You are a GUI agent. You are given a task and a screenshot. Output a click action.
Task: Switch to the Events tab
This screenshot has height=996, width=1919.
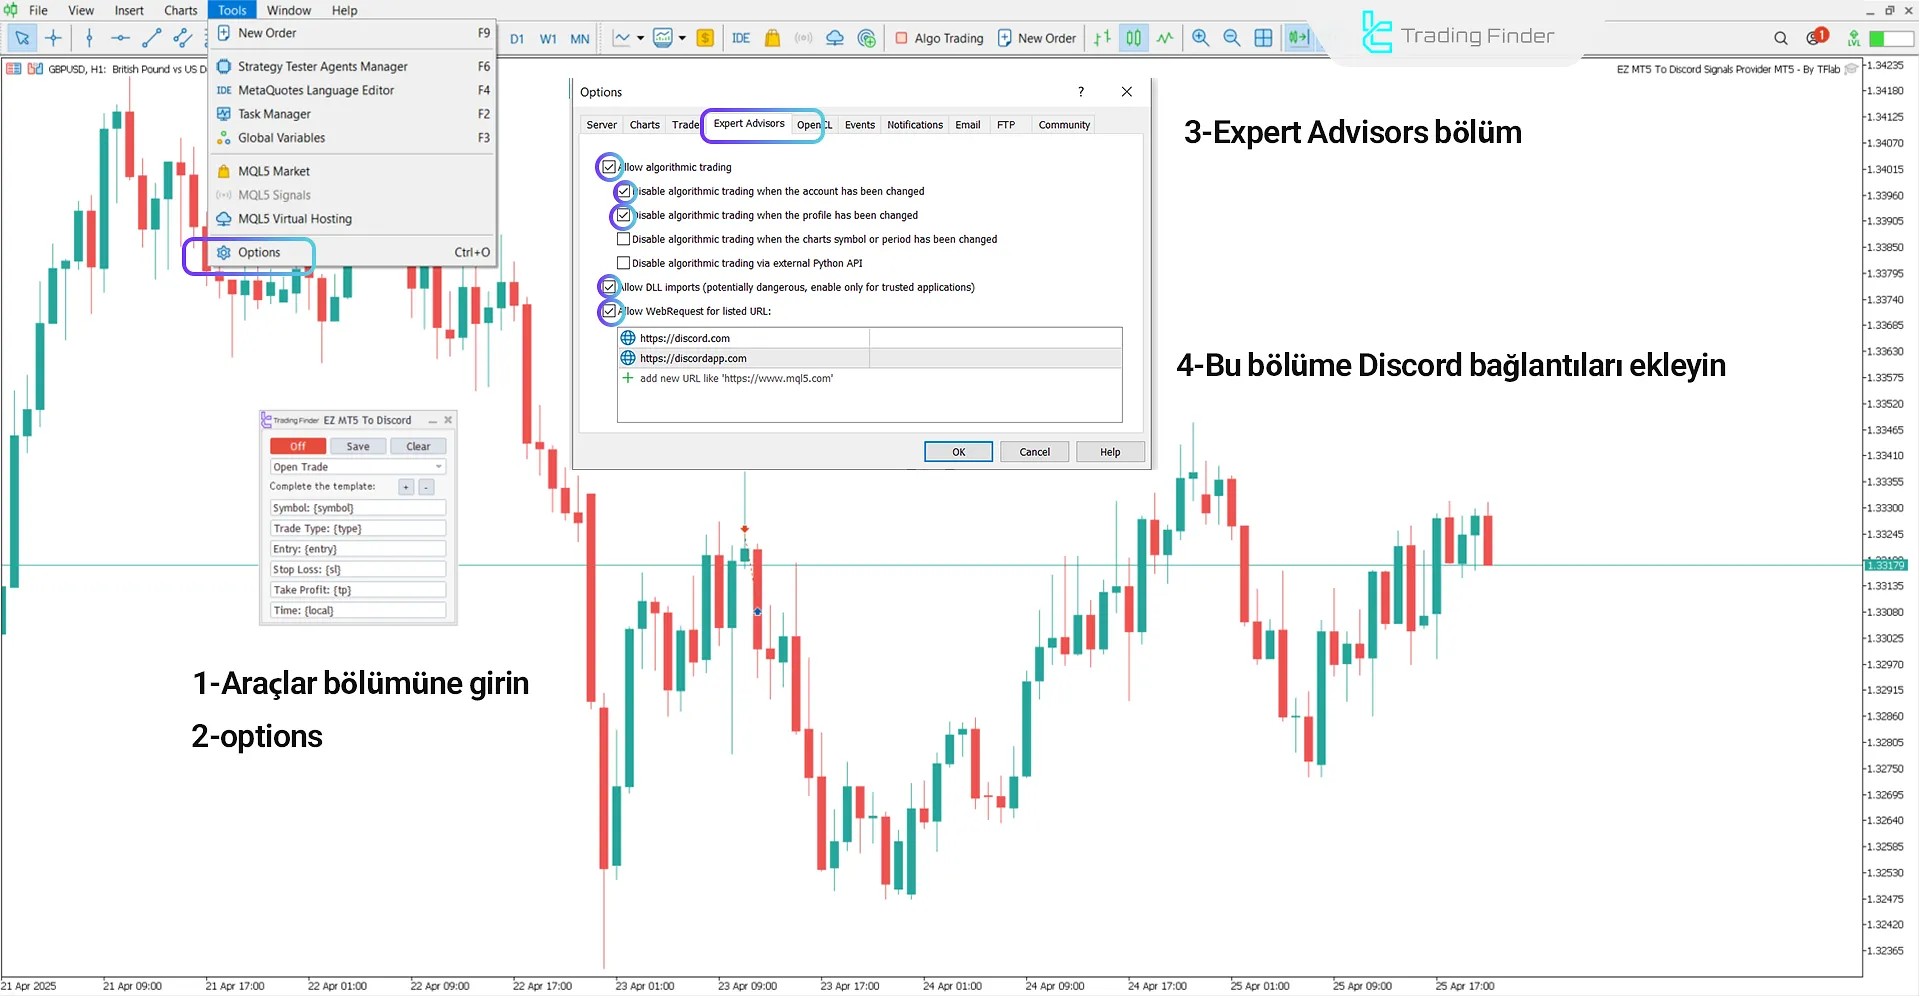click(x=860, y=125)
